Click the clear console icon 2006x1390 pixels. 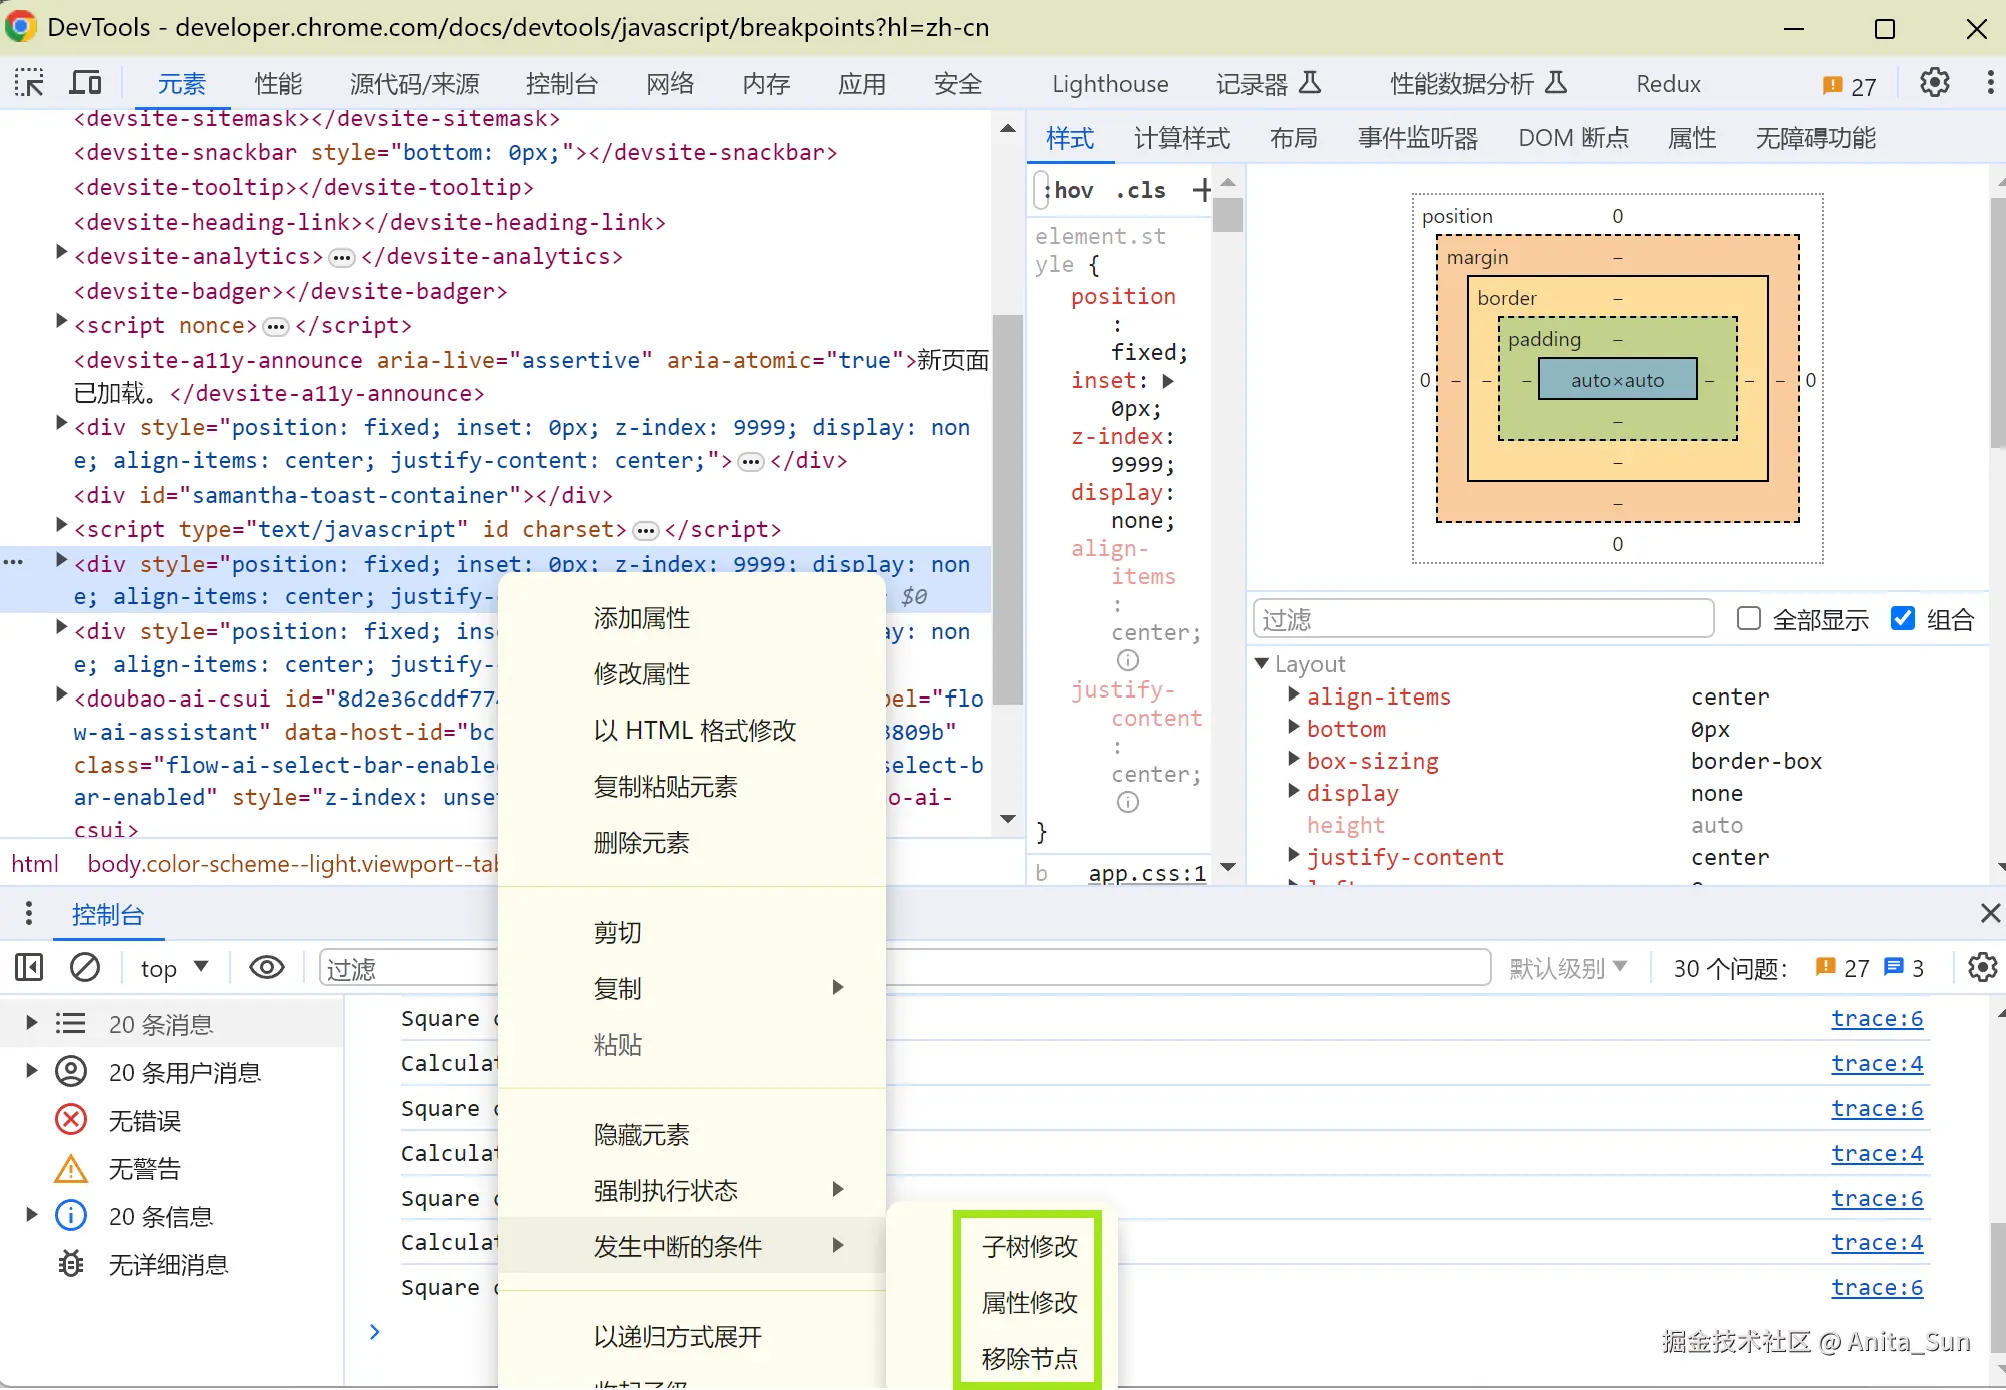[85, 967]
